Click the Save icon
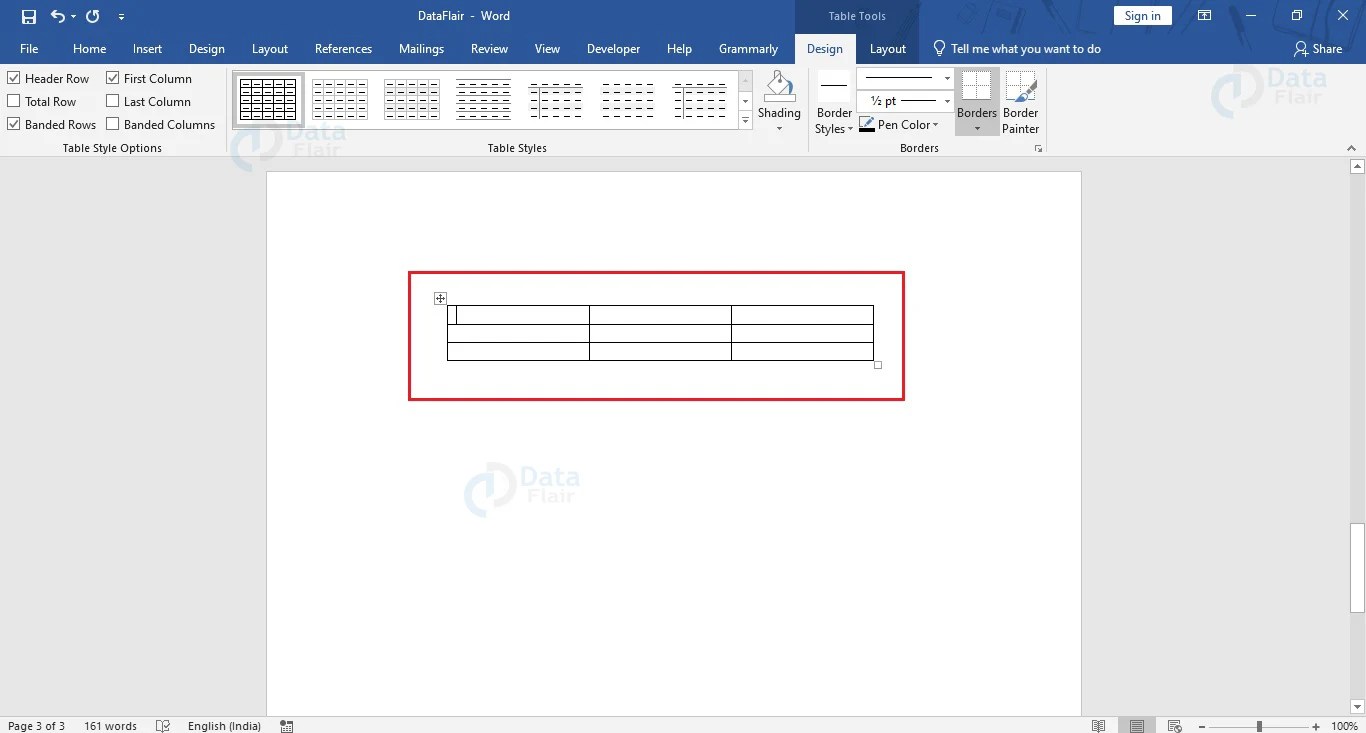Viewport: 1366px width, 733px height. pyautogui.click(x=28, y=16)
